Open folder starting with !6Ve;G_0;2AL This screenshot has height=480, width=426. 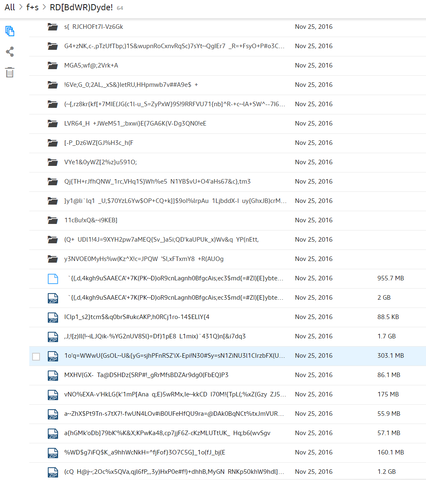pos(131,85)
